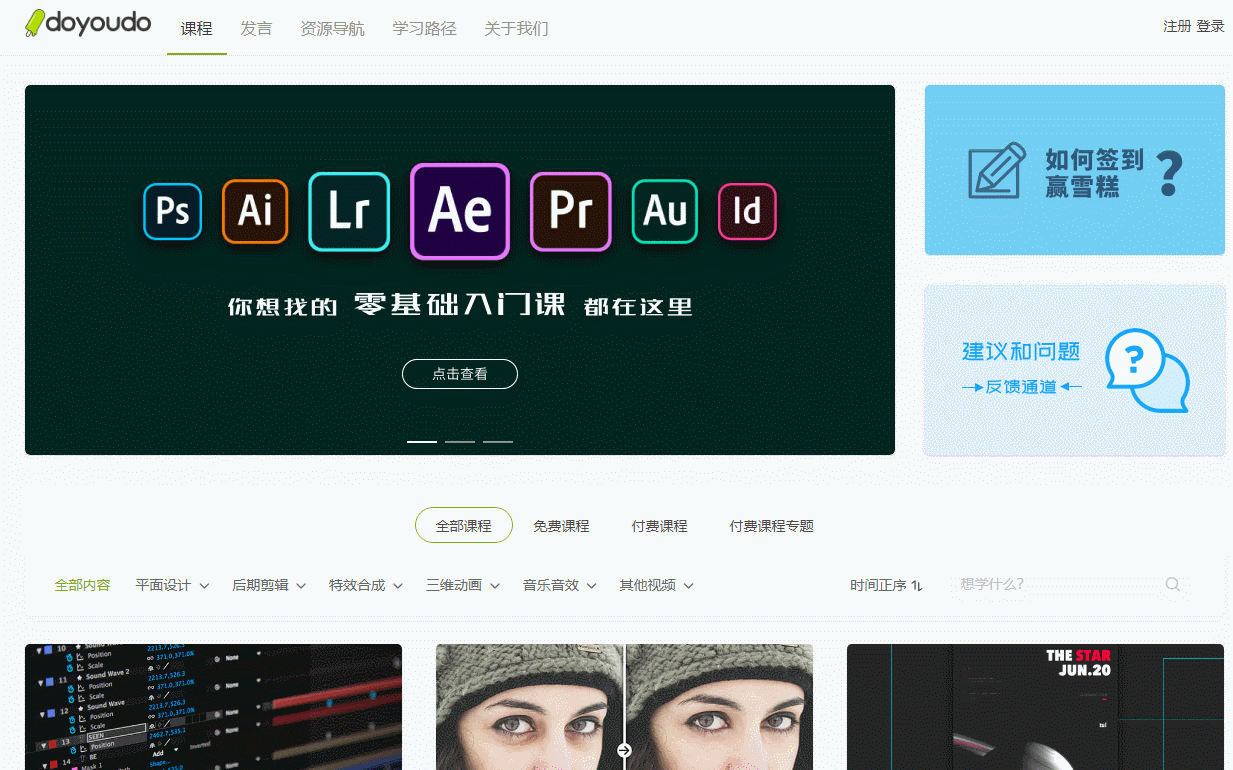The height and width of the screenshot is (770, 1233).
Task: Click the highlighted After Effects icon
Action: pos(459,211)
